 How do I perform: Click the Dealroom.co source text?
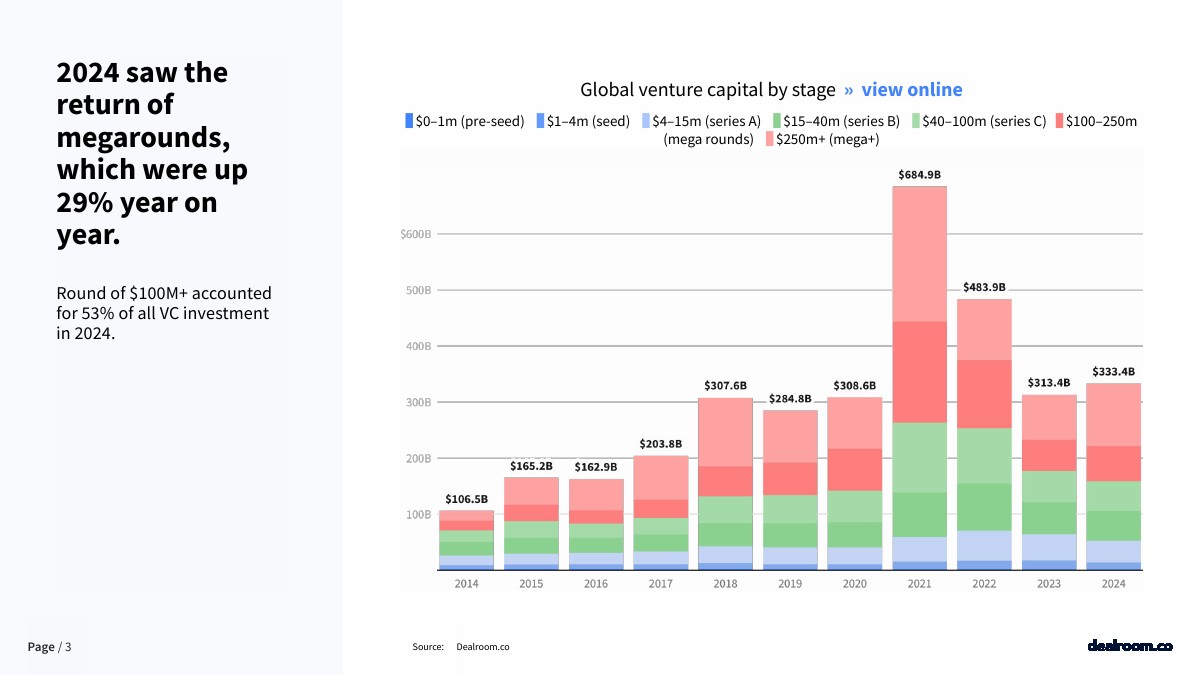tap(482, 647)
